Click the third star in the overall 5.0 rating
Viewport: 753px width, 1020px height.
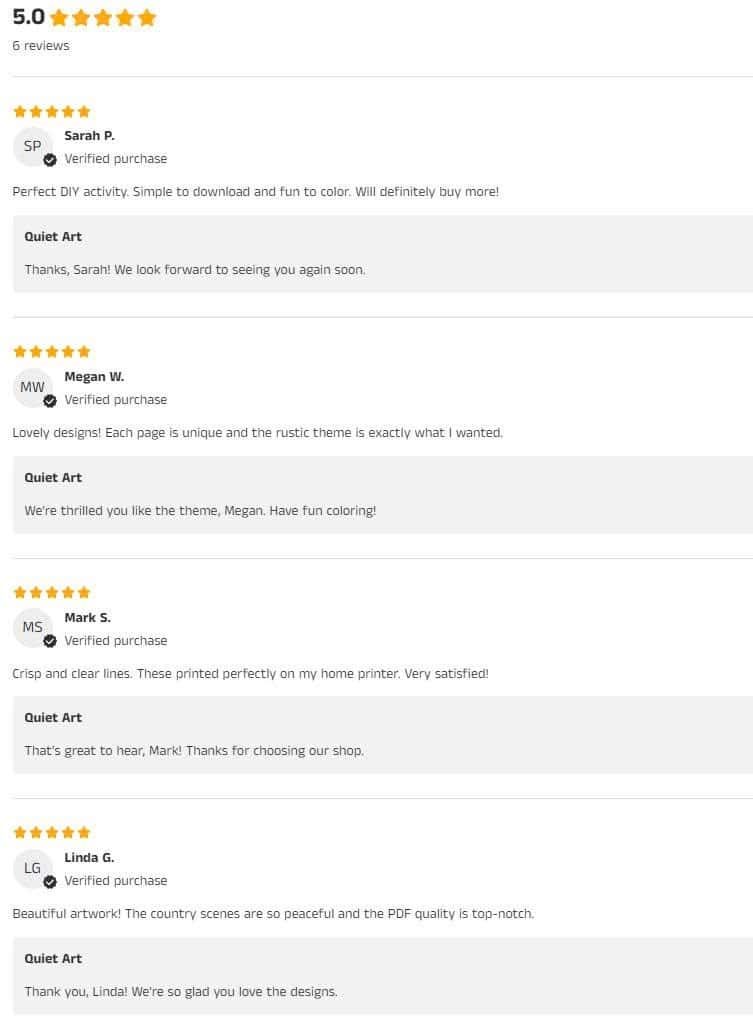tap(102, 17)
